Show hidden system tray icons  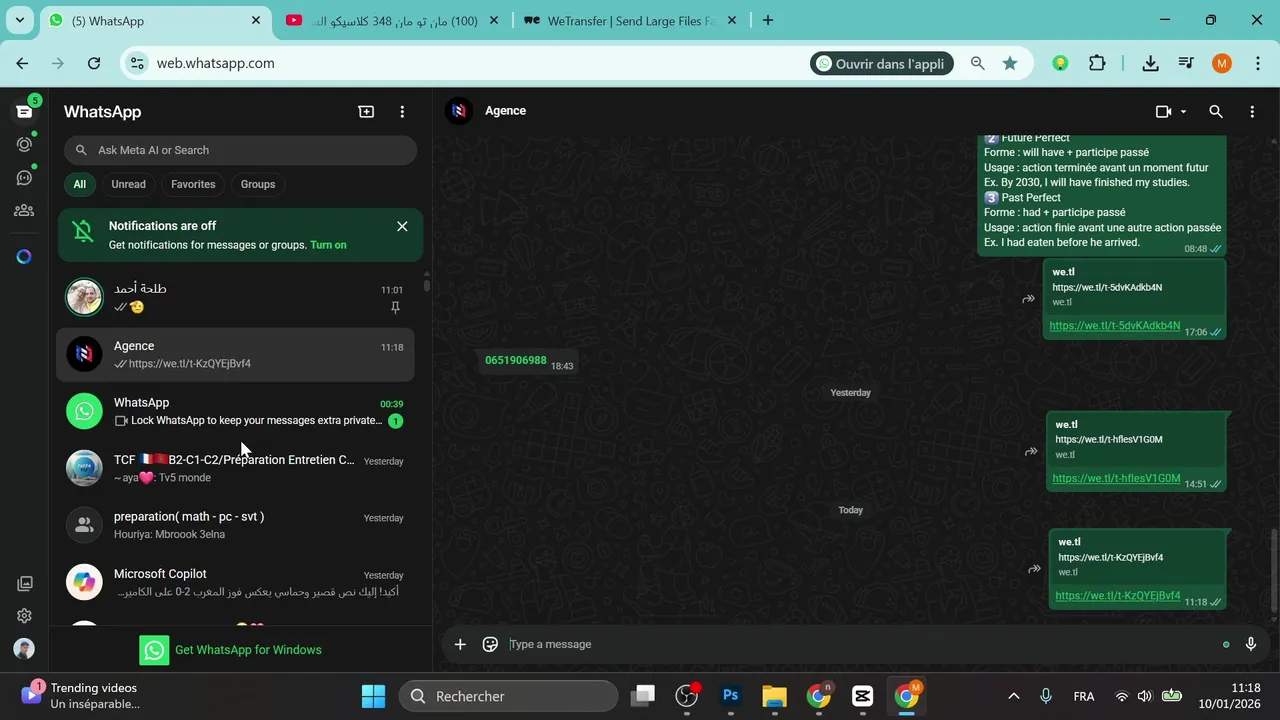(1013, 696)
